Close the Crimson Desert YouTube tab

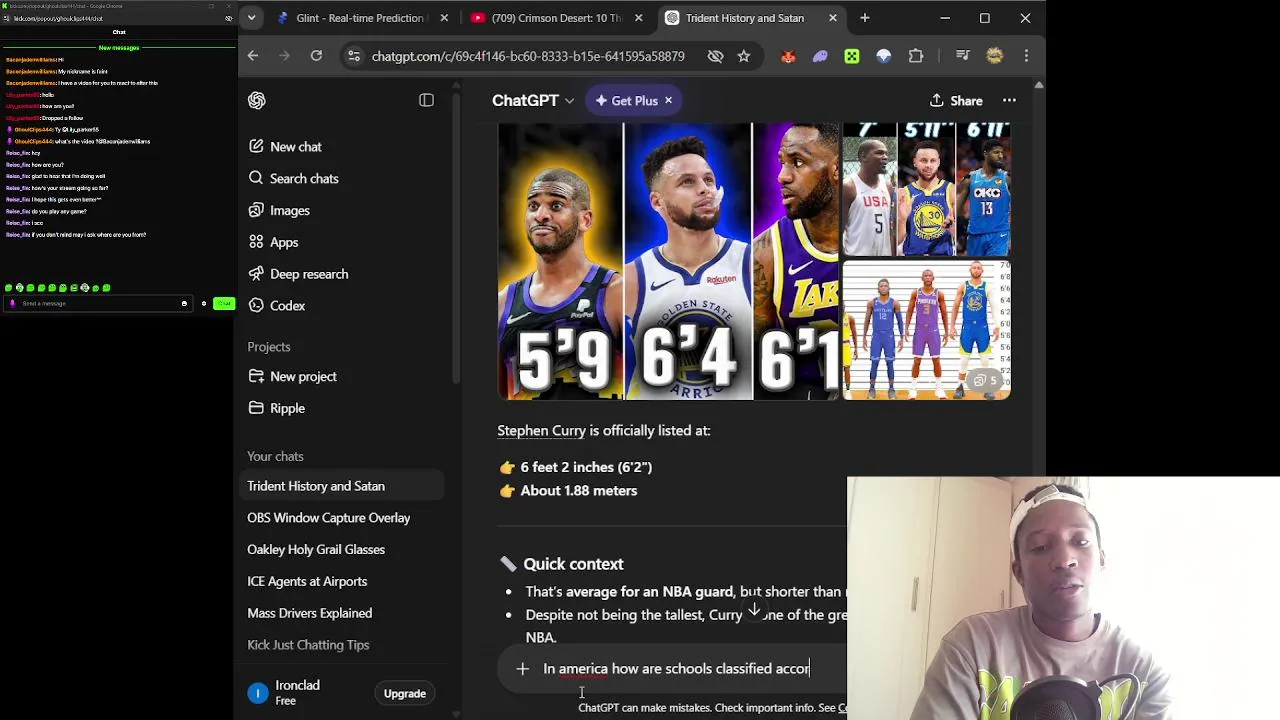pyautogui.click(x=638, y=18)
